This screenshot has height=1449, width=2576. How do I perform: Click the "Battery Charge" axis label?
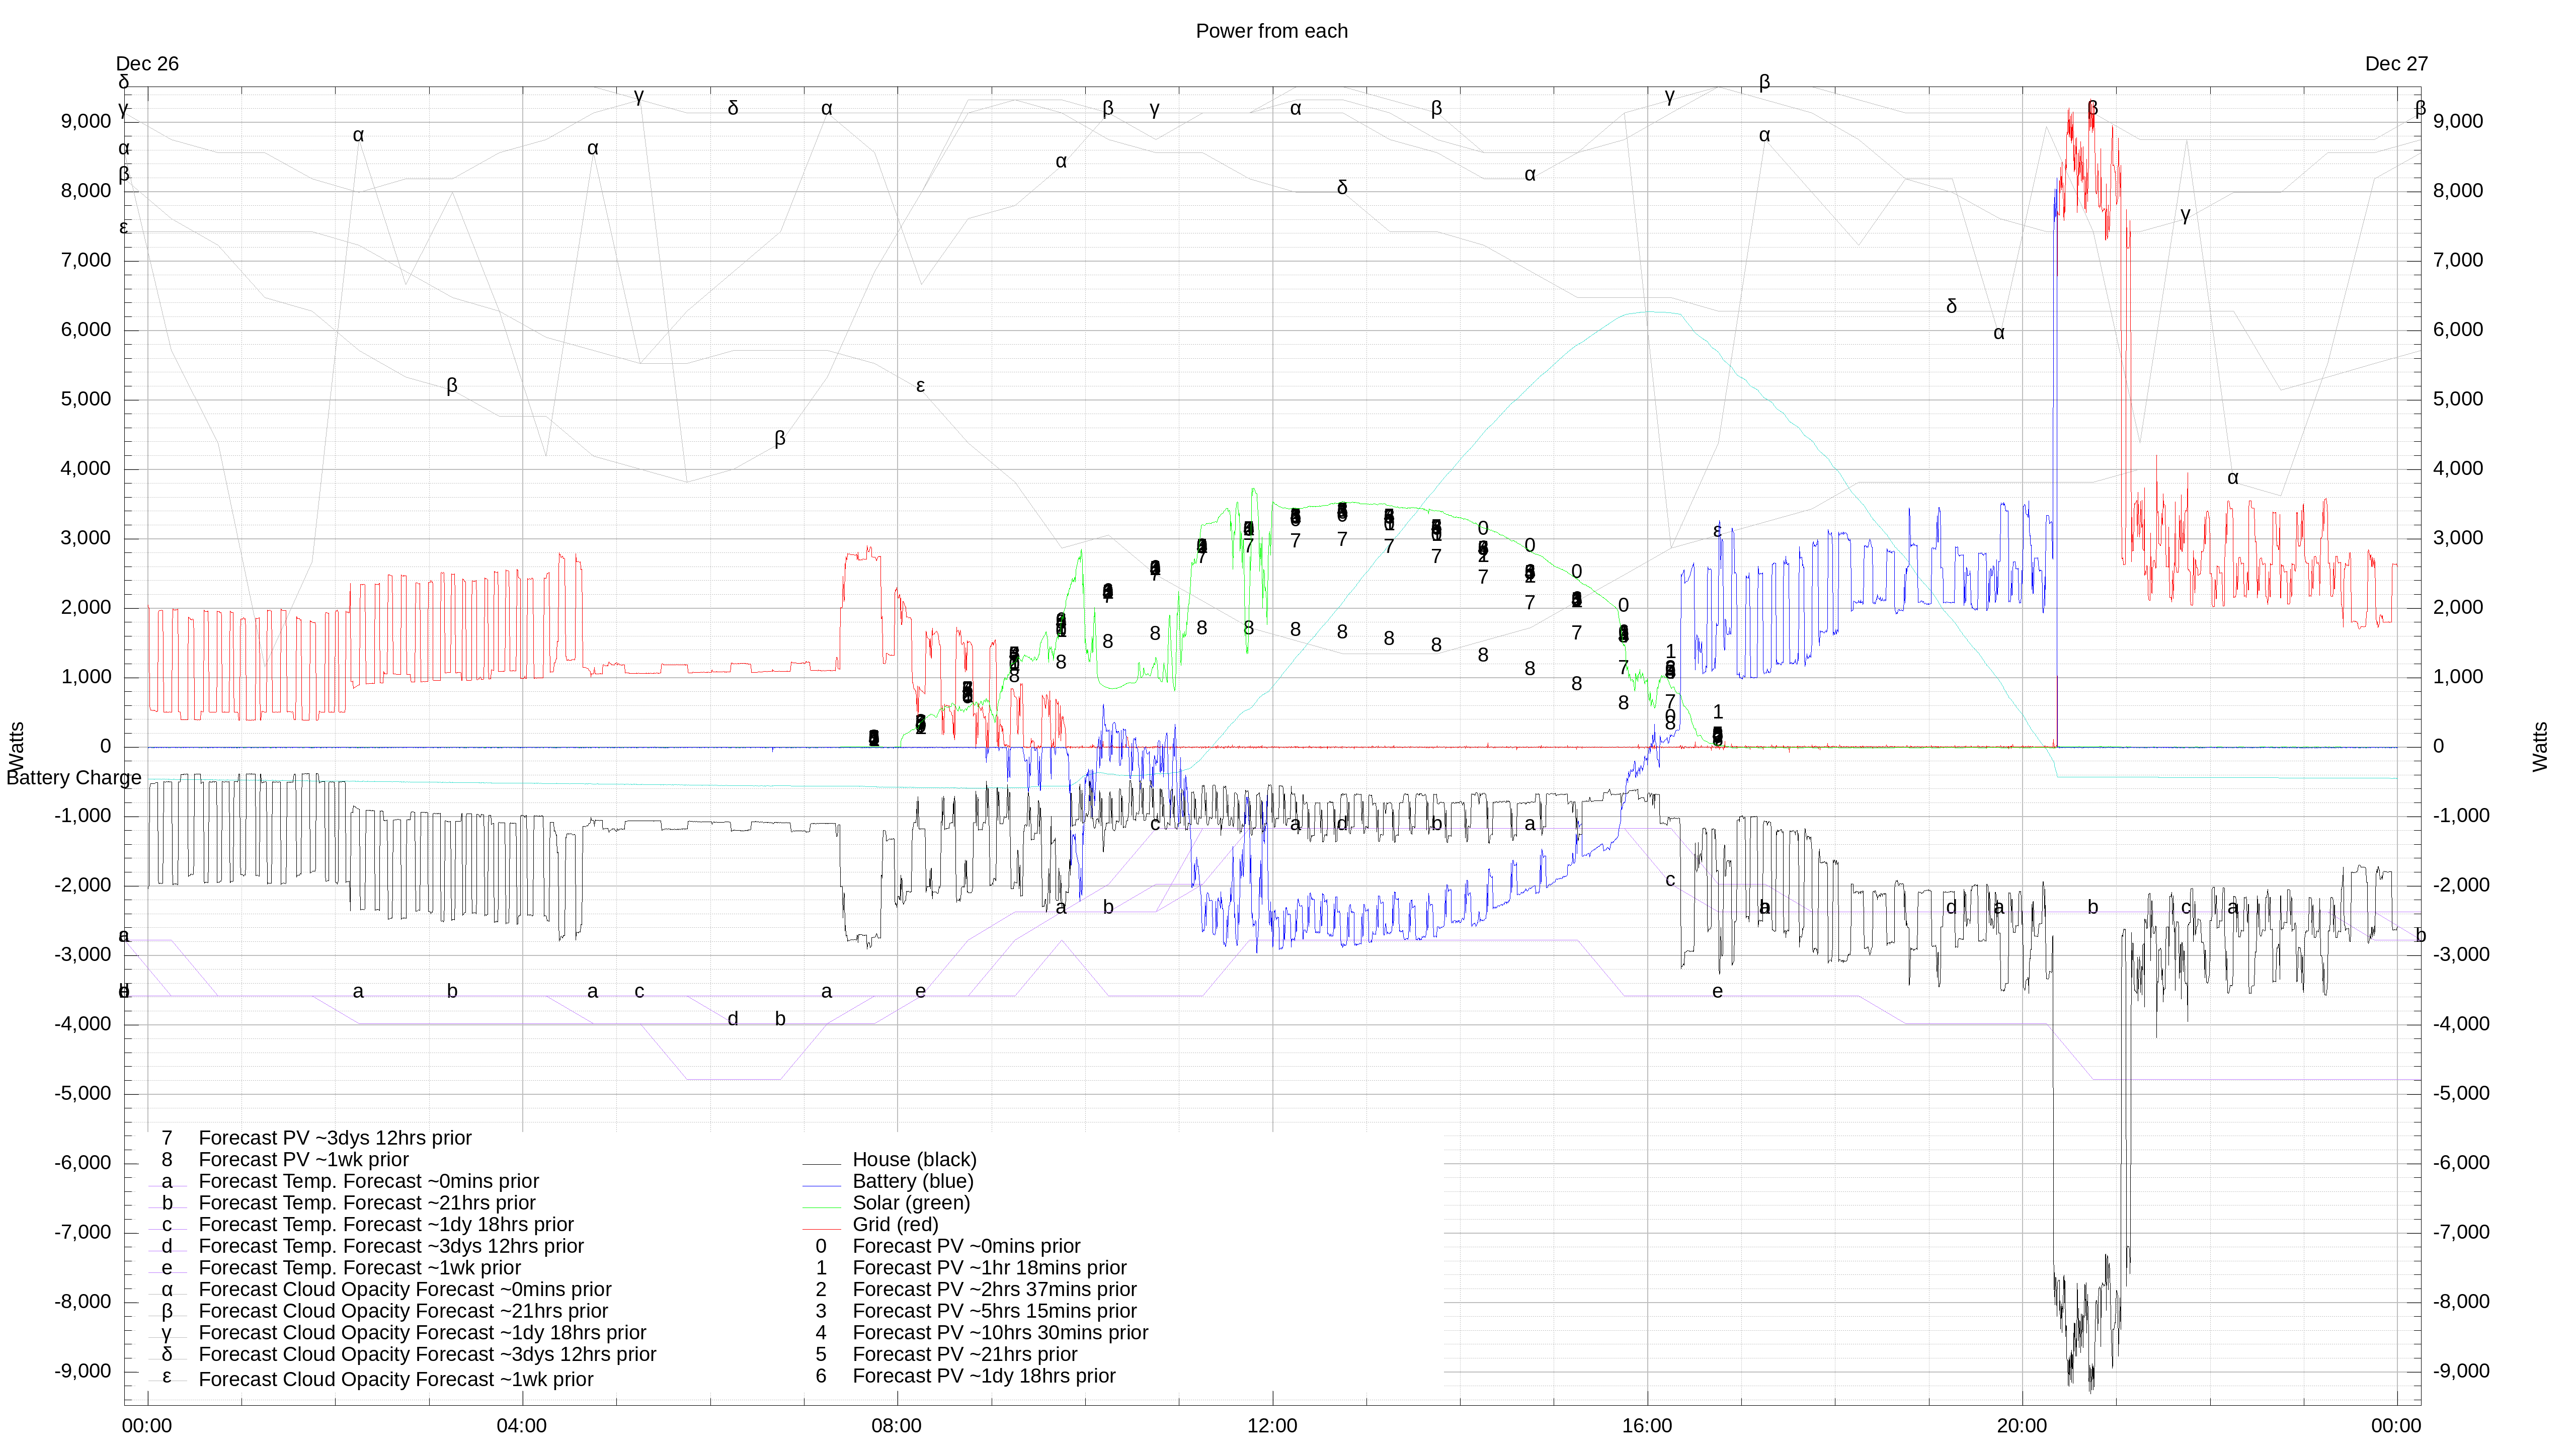[x=74, y=778]
